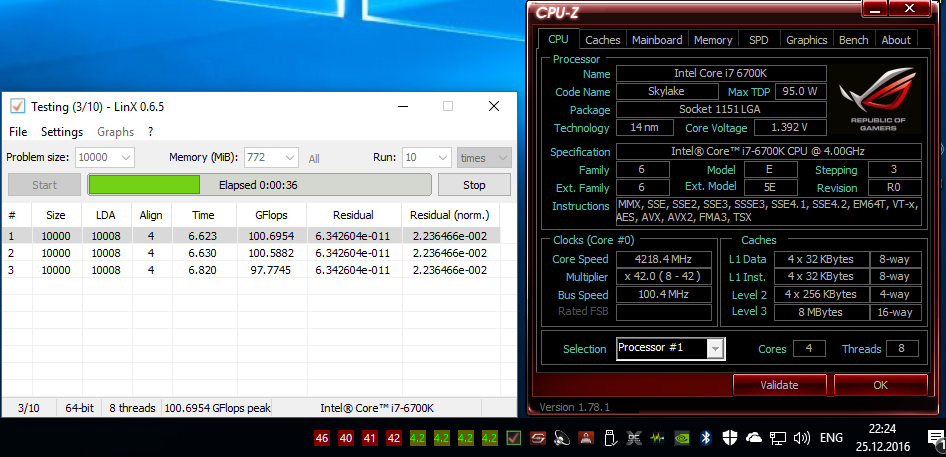Click the Residual (norm.) column header
The width and height of the screenshot is (946, 457).
450,215
